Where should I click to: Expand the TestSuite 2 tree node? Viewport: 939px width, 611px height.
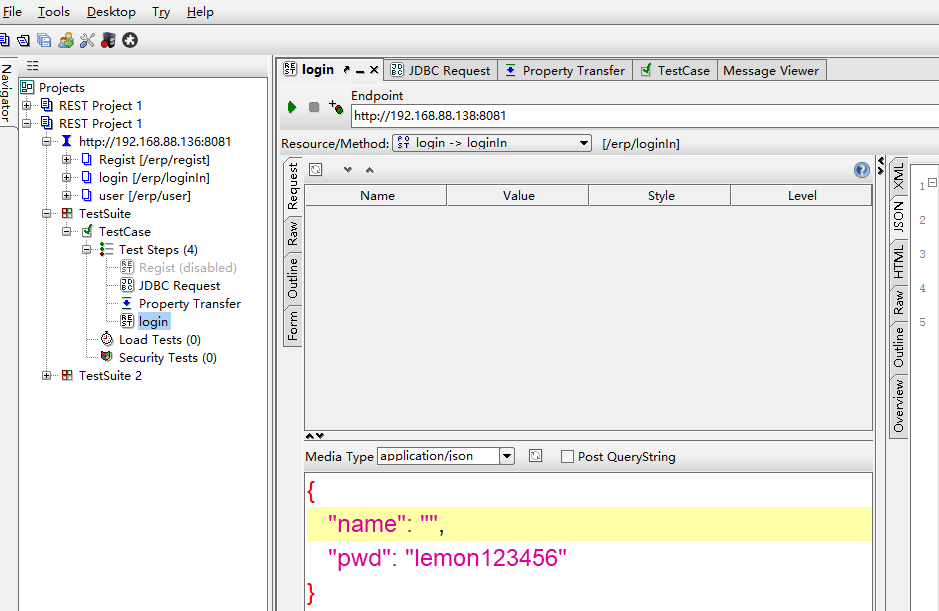[x=47, y=376]
